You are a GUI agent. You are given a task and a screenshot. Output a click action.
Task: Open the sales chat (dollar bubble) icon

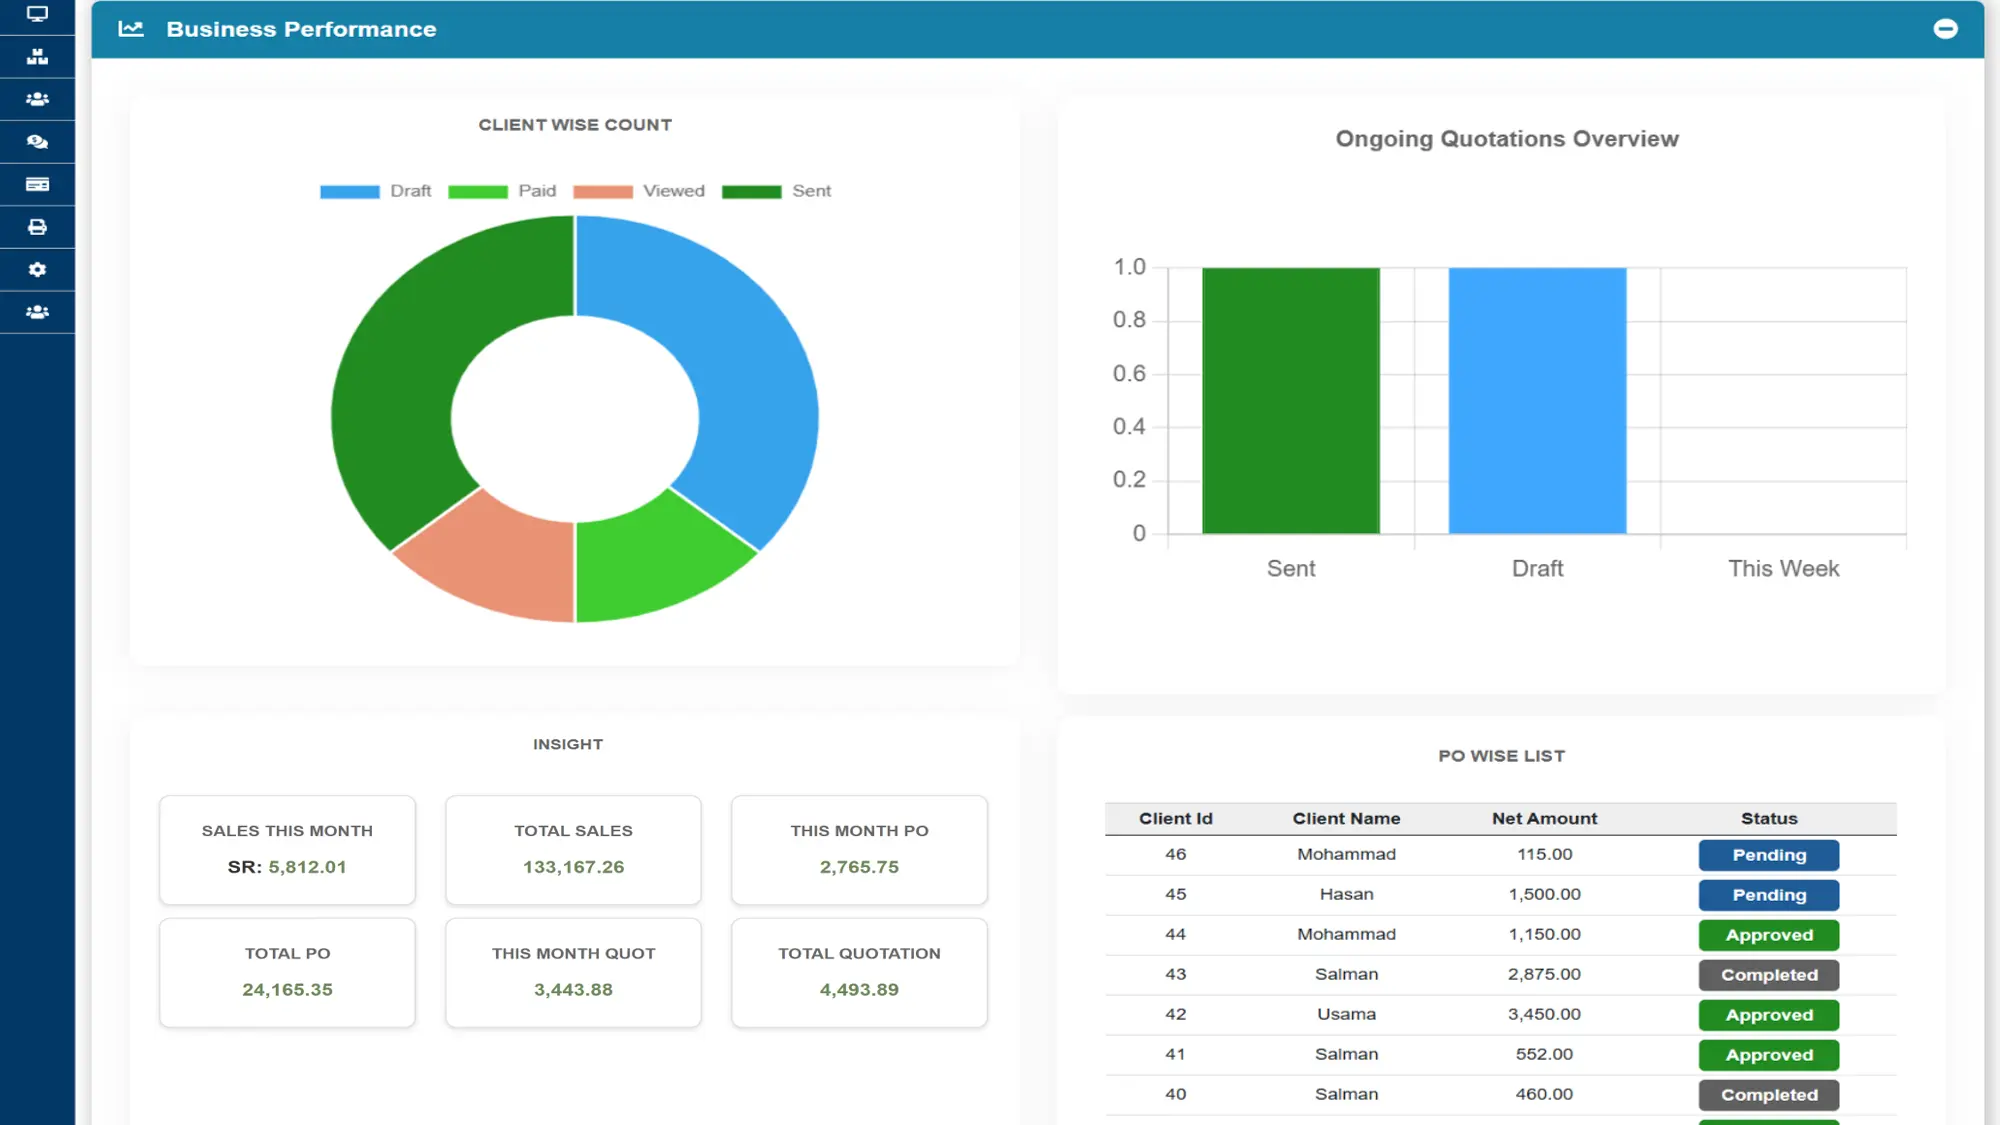pos(37,141)
